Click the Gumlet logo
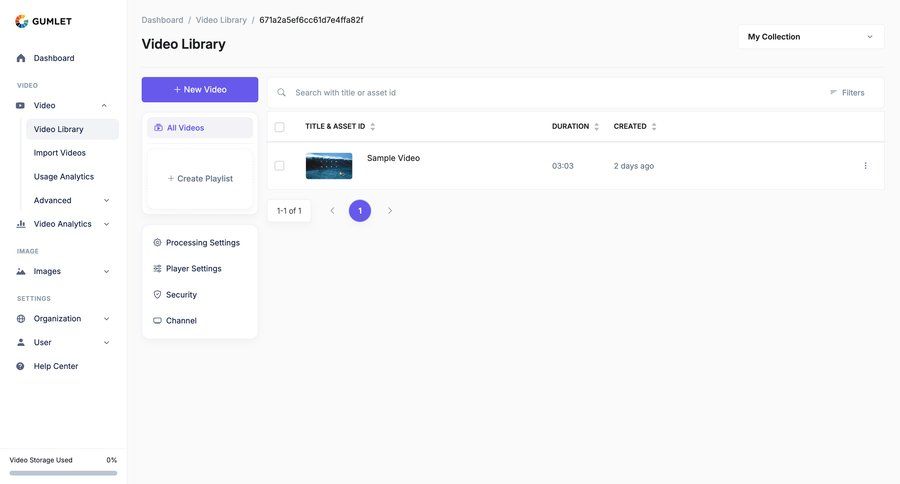Viewport: 900px width, 484px height. click(x=44, y=21)
